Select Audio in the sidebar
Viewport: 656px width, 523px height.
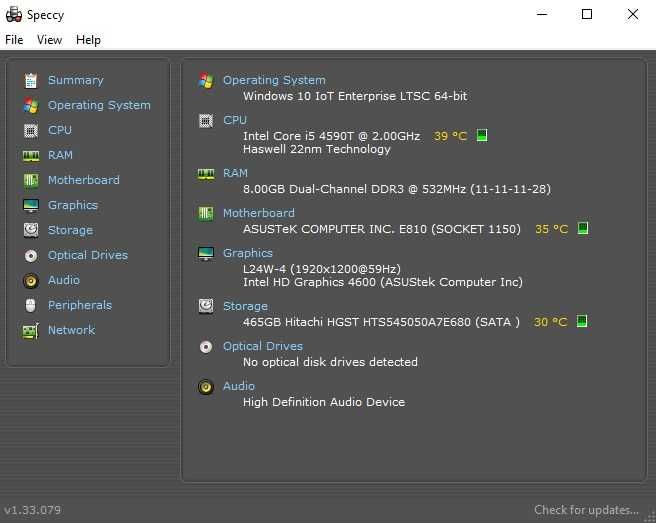[64, 280]
